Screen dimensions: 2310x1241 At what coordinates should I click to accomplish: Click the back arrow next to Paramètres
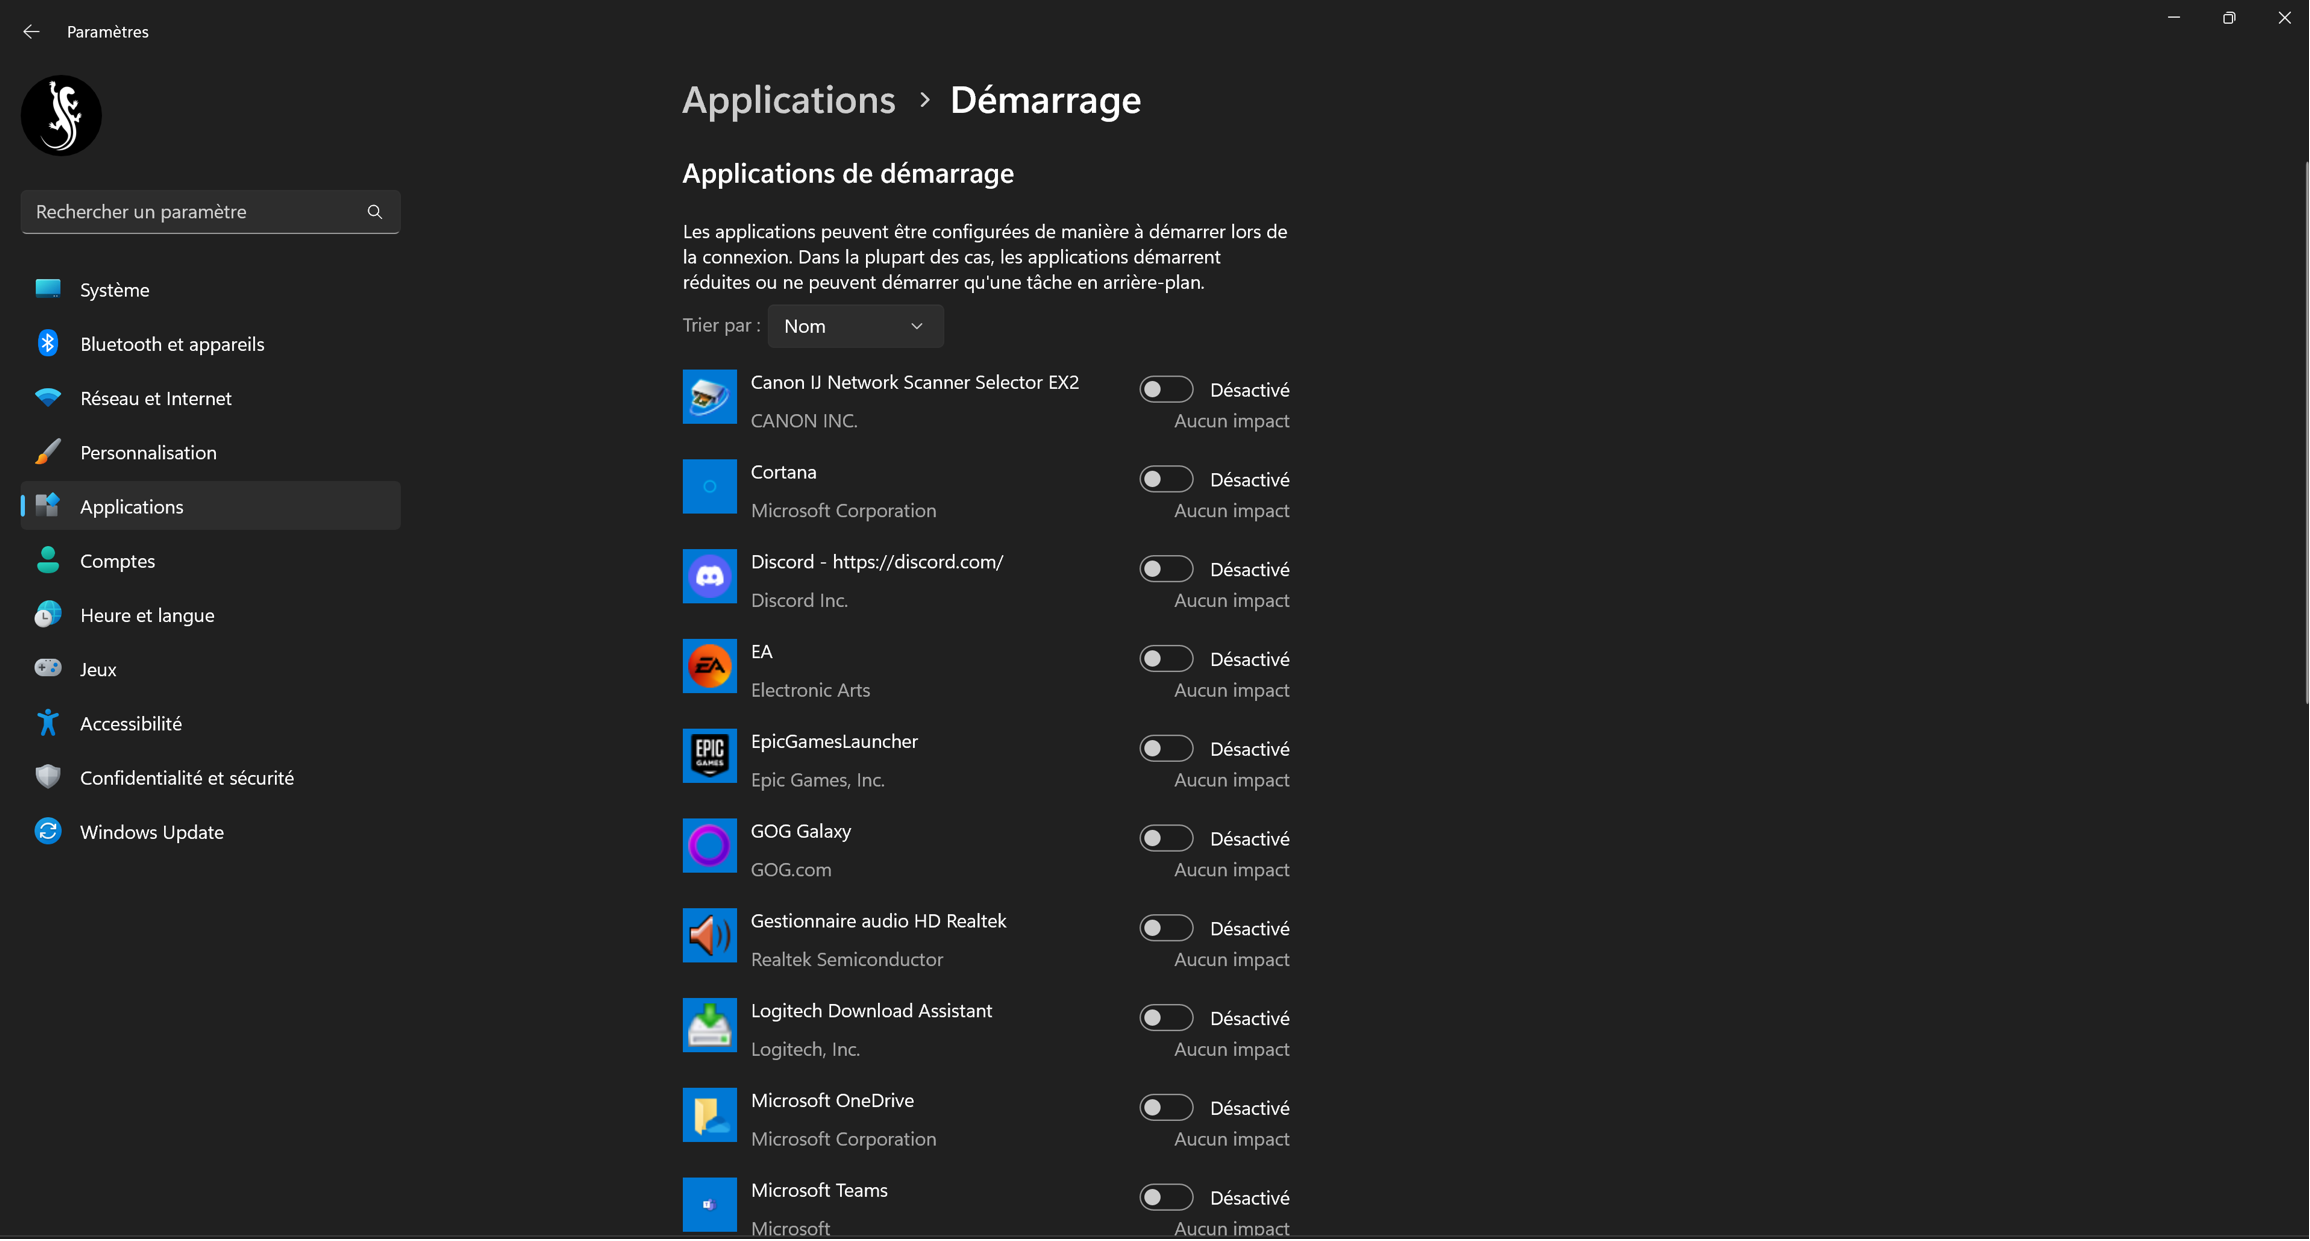(31, 32)
